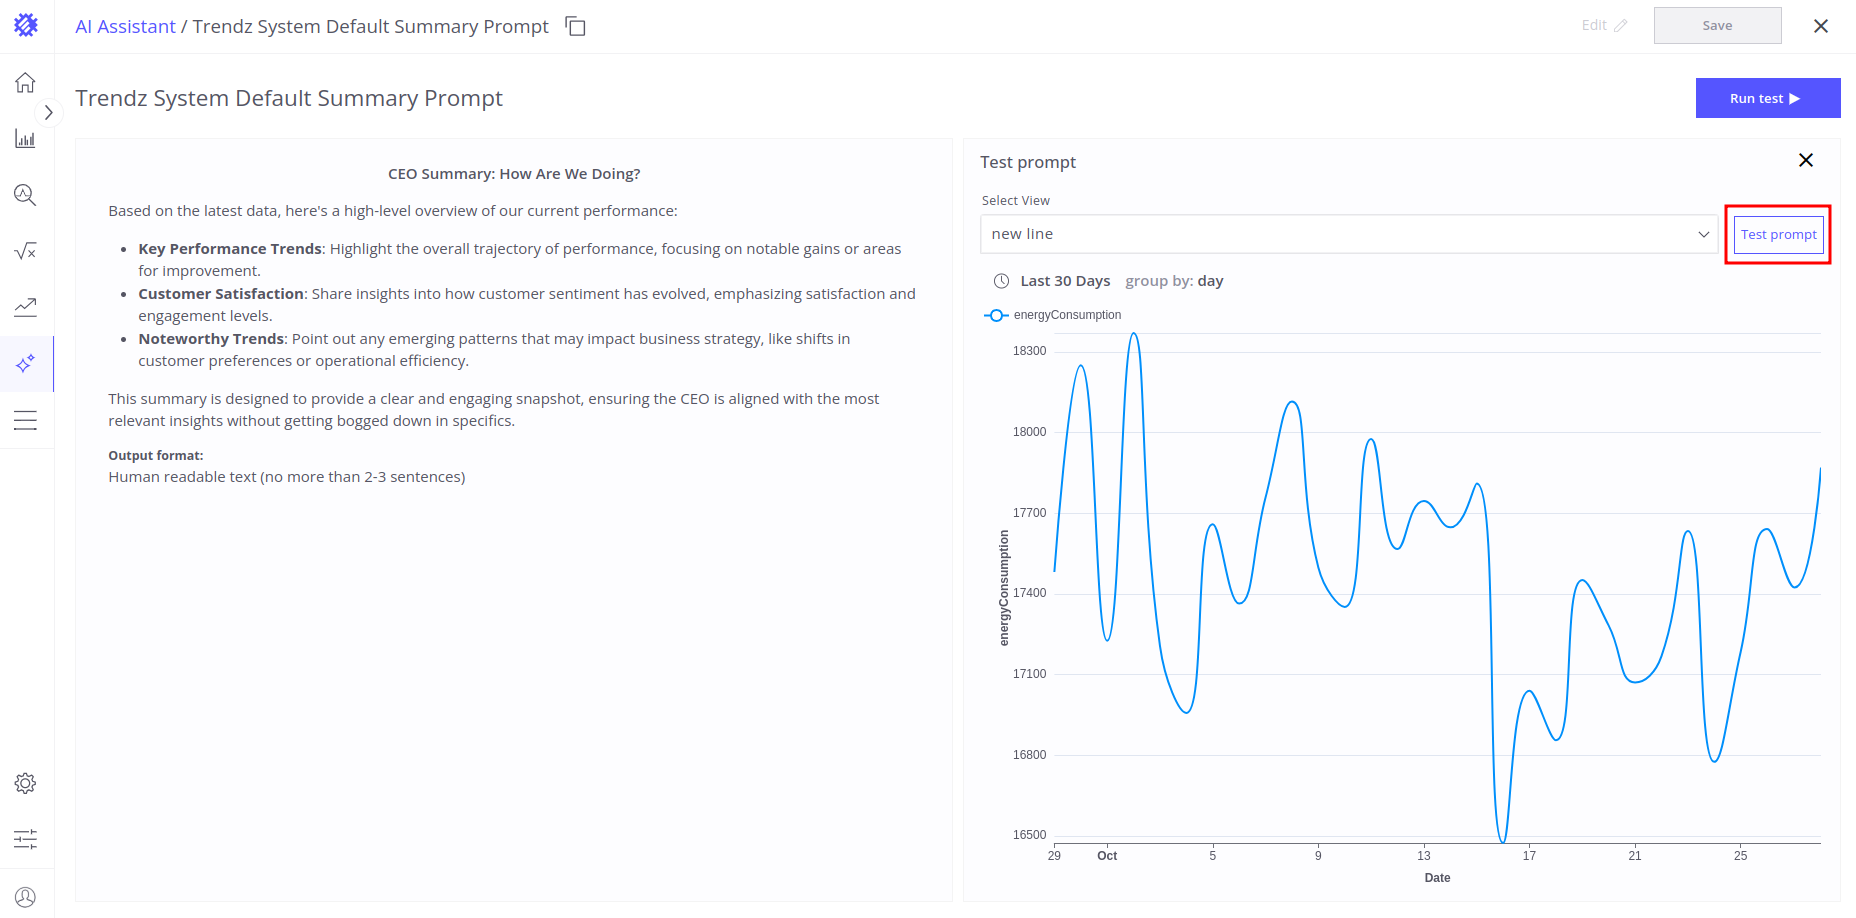Open the prediction trend line icon
Image resolution: width=1856 pixels, height=918 pixels.
(25, 307)
